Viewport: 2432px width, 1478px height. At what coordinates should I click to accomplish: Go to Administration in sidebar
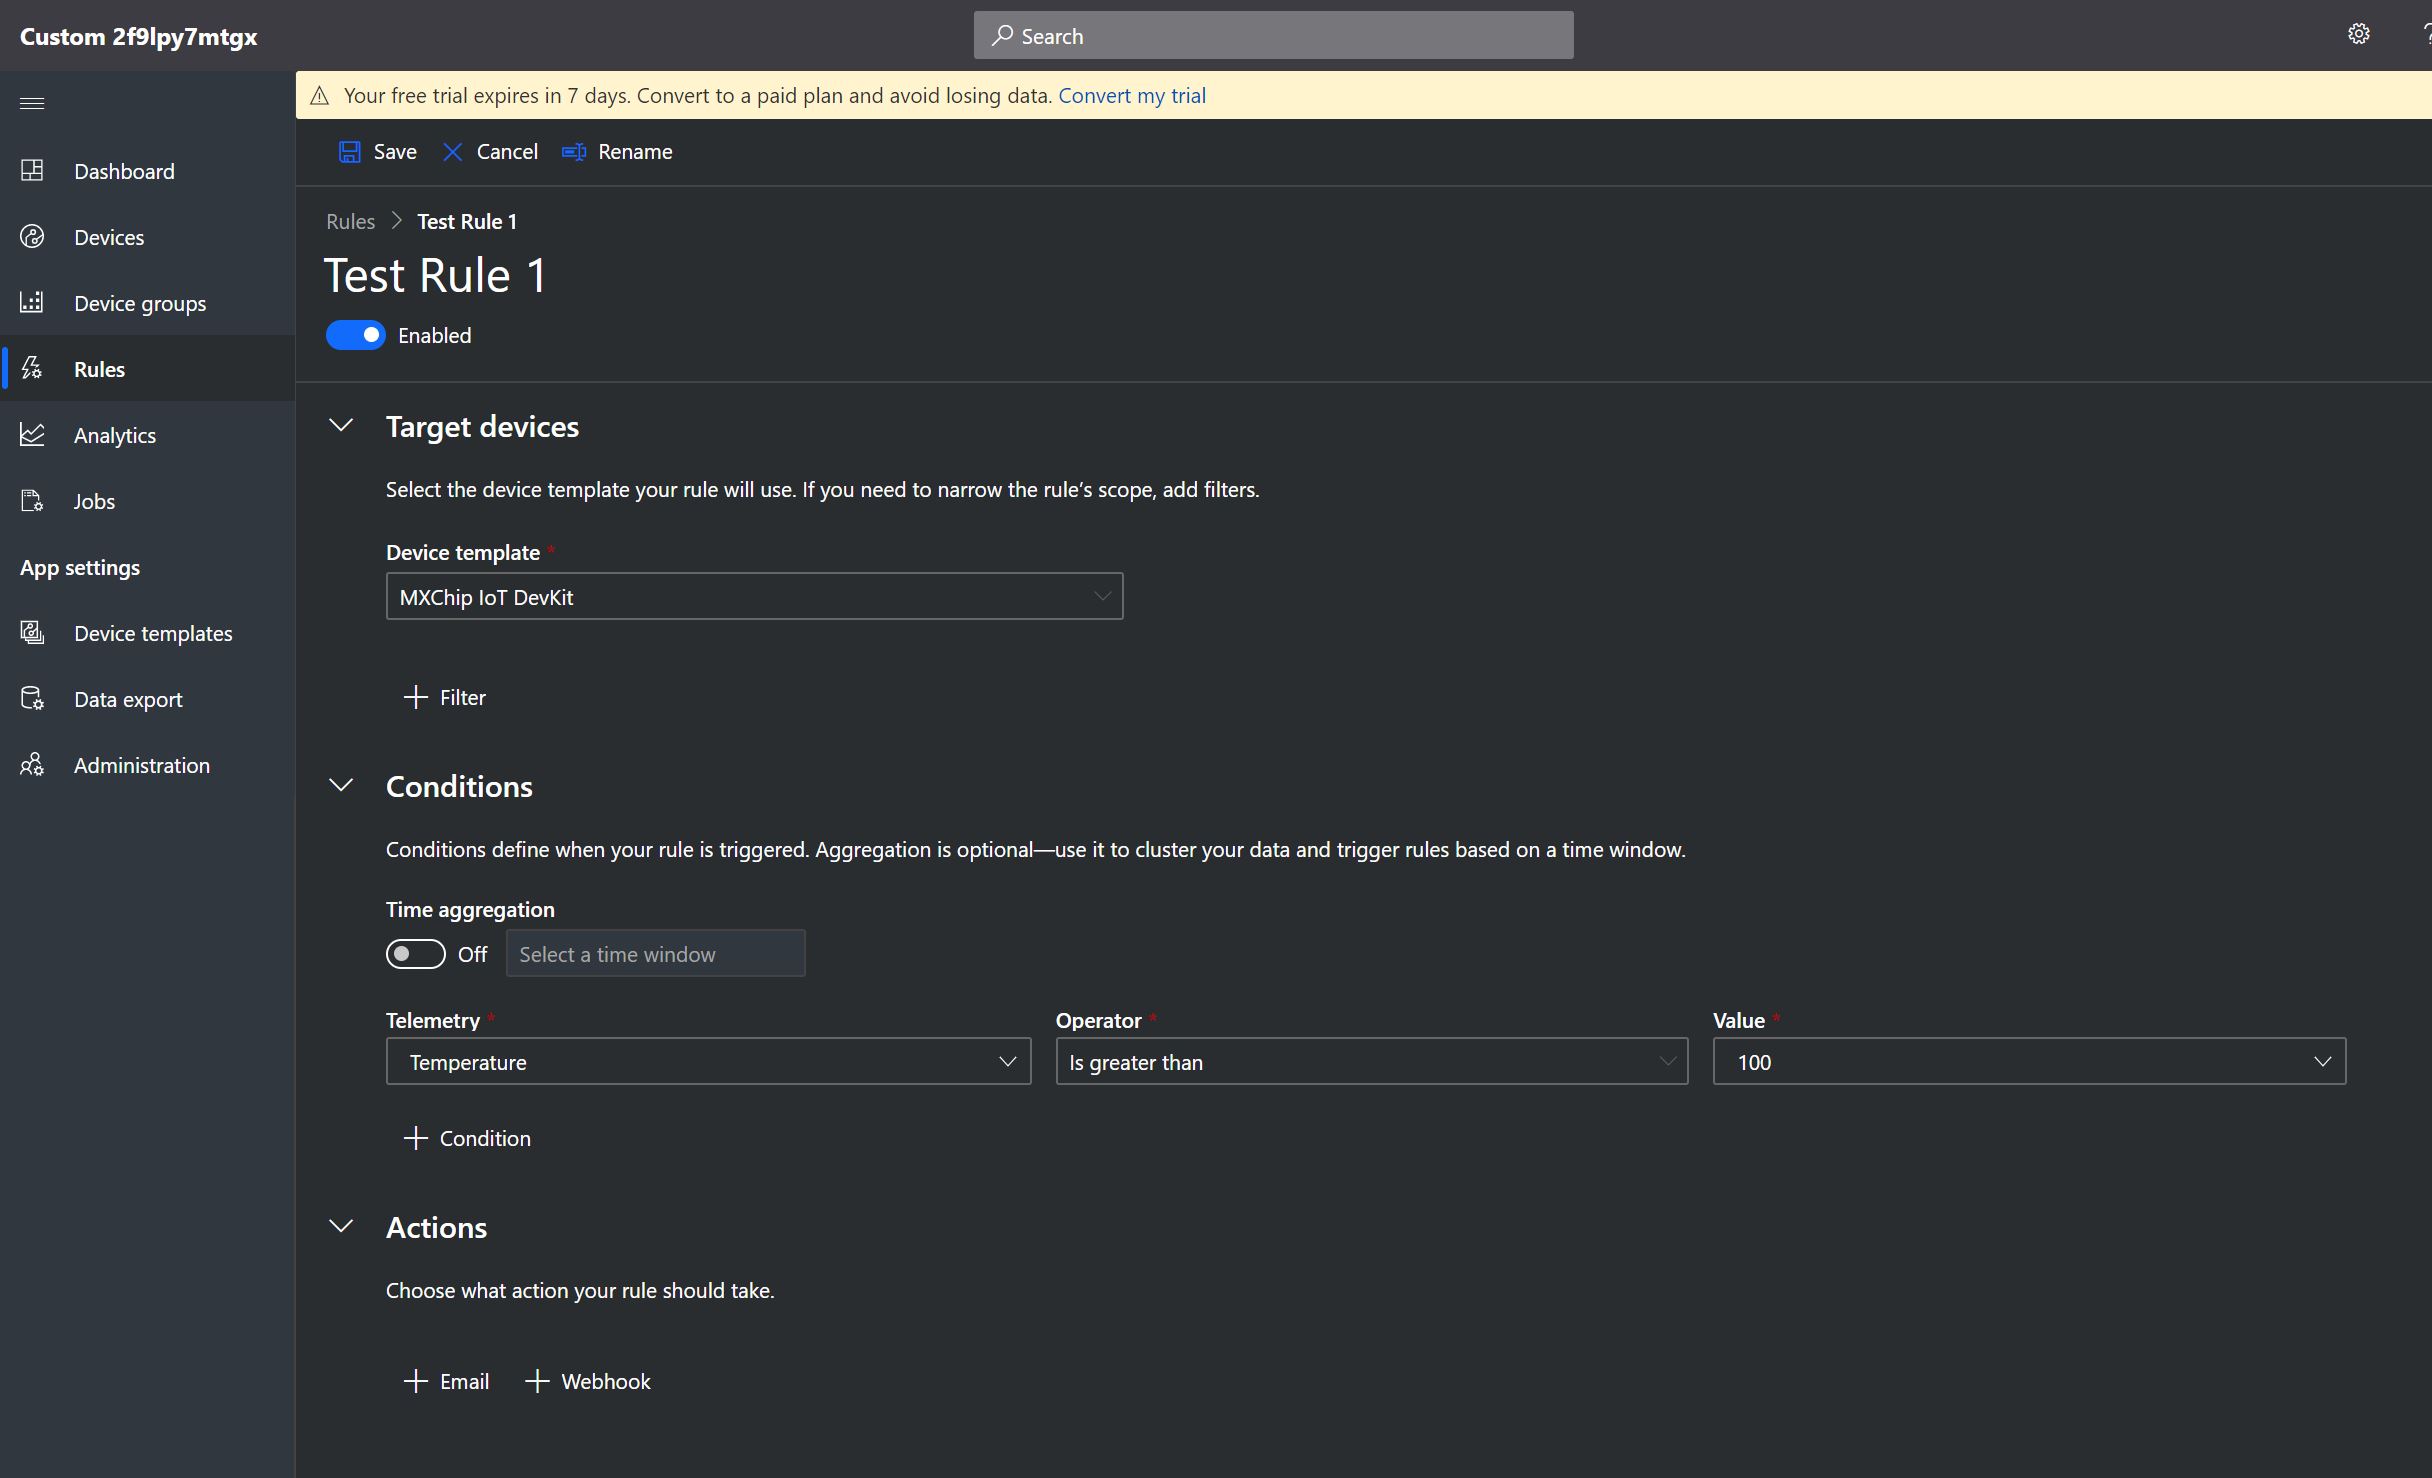[x=141, y=765]
